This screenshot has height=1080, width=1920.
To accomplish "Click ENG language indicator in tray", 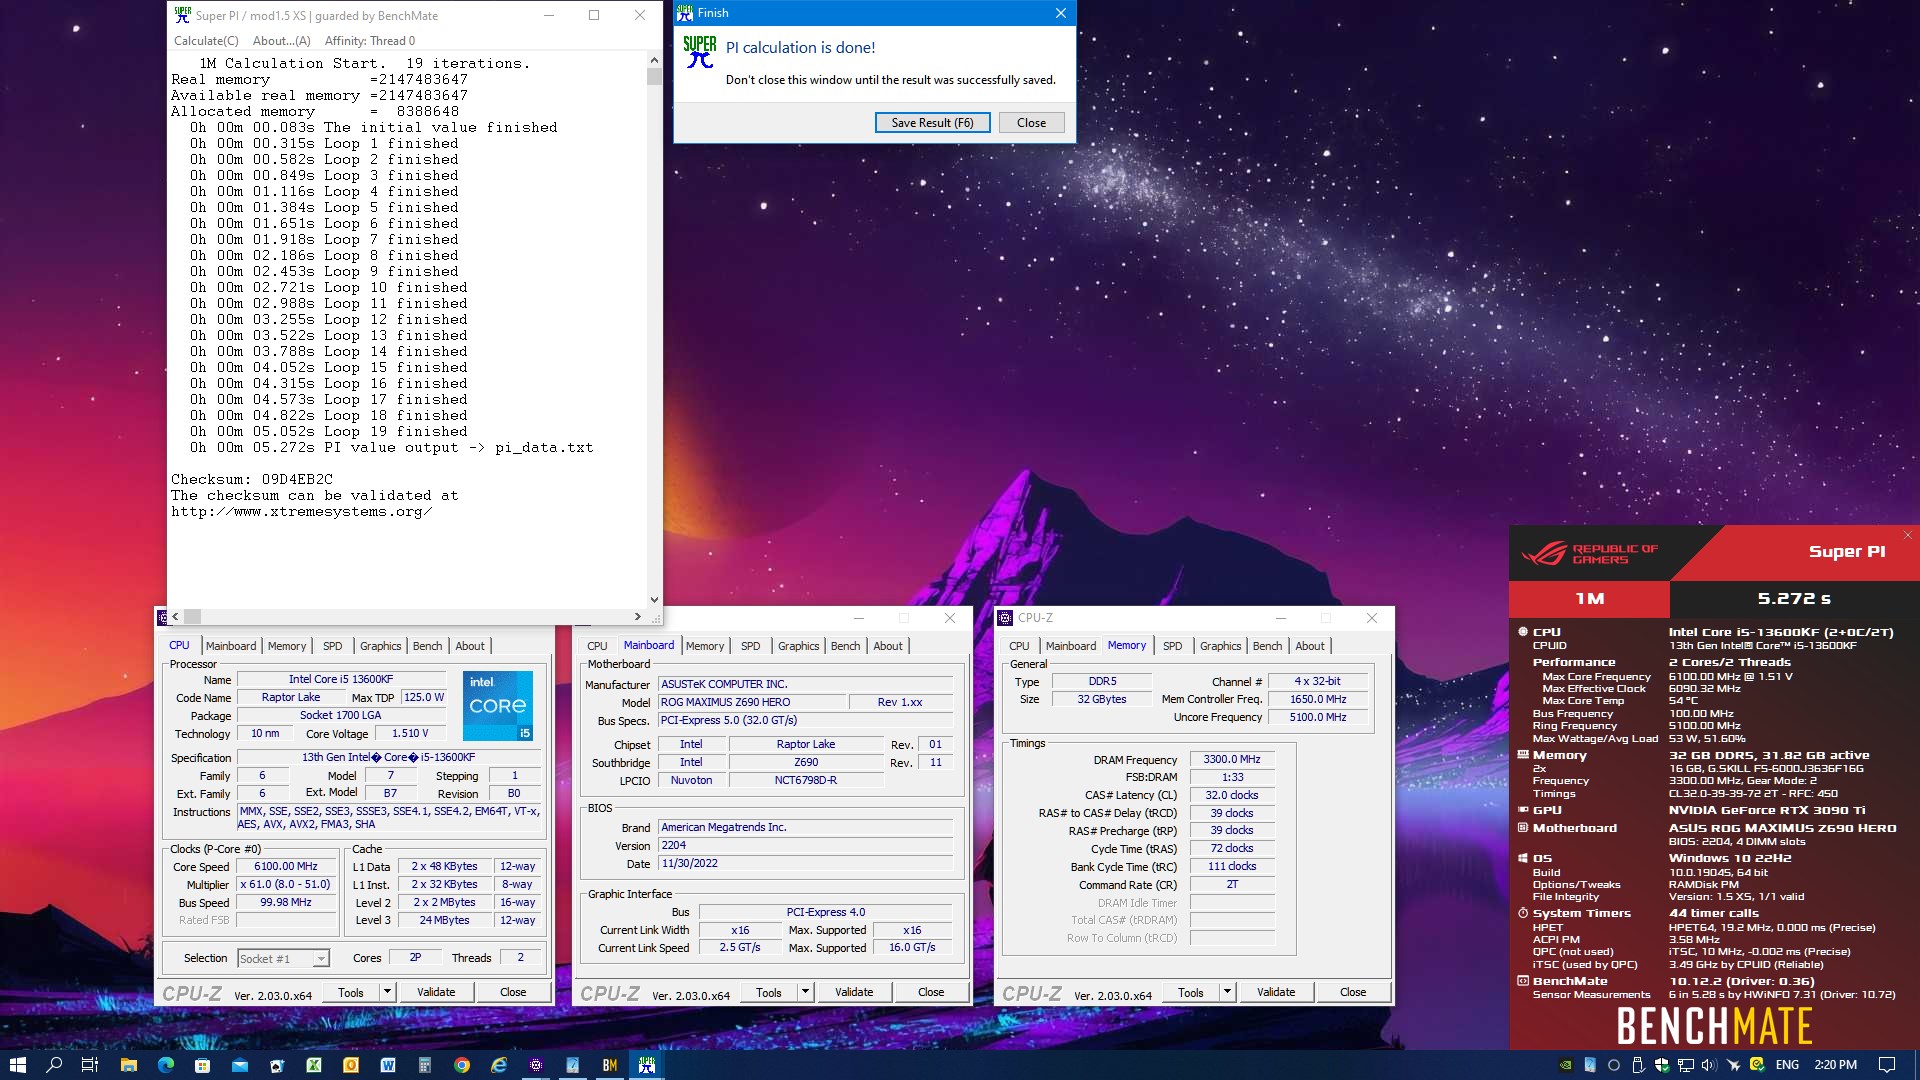I will pyautogui.click(x=1787, y=1065).
